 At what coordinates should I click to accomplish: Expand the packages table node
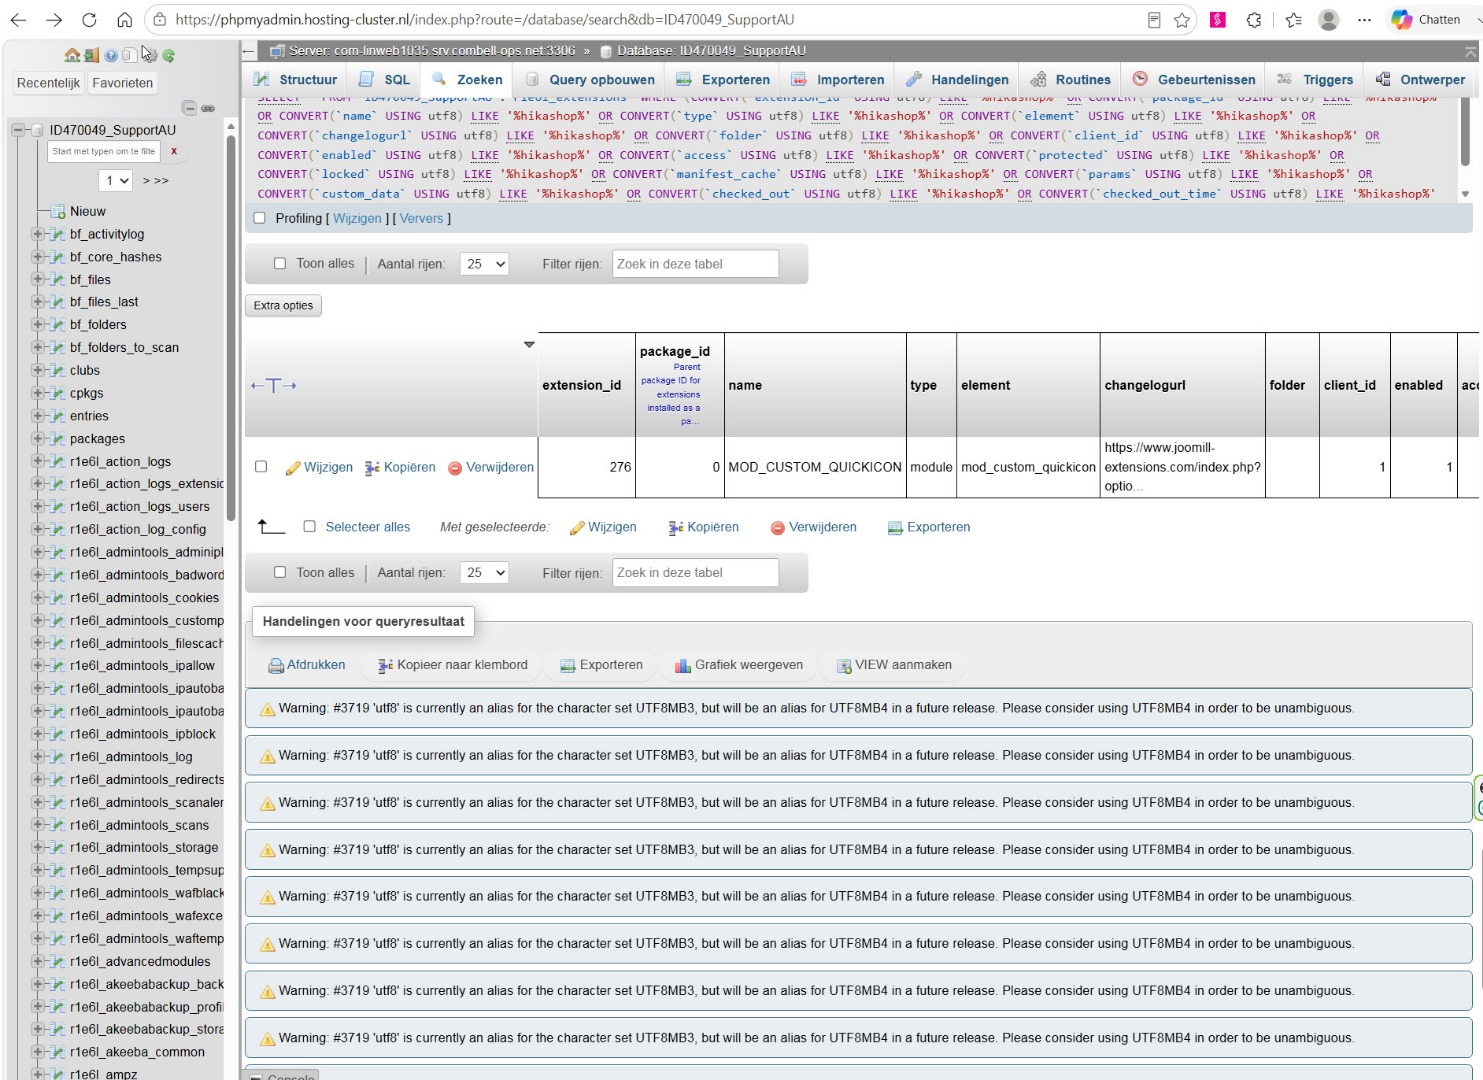(x=38, y=439)
